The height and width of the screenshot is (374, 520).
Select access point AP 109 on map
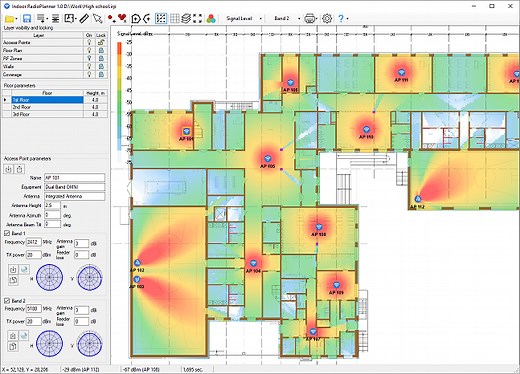tap(336, 285)
